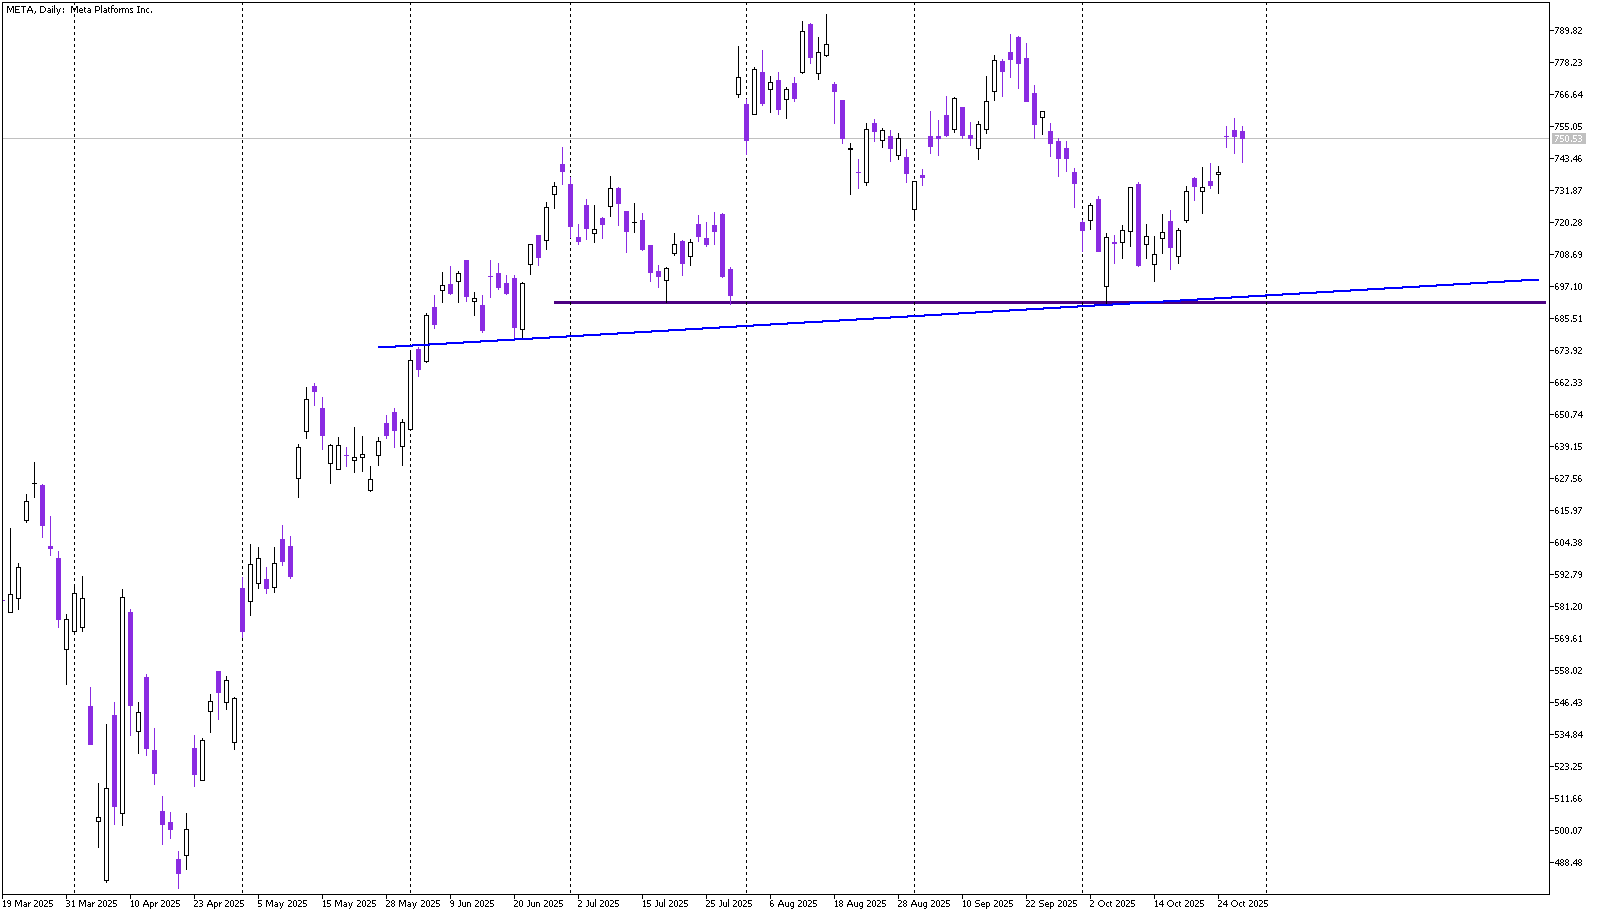Click the 650.74 price axis label

tap(1567, 415)
